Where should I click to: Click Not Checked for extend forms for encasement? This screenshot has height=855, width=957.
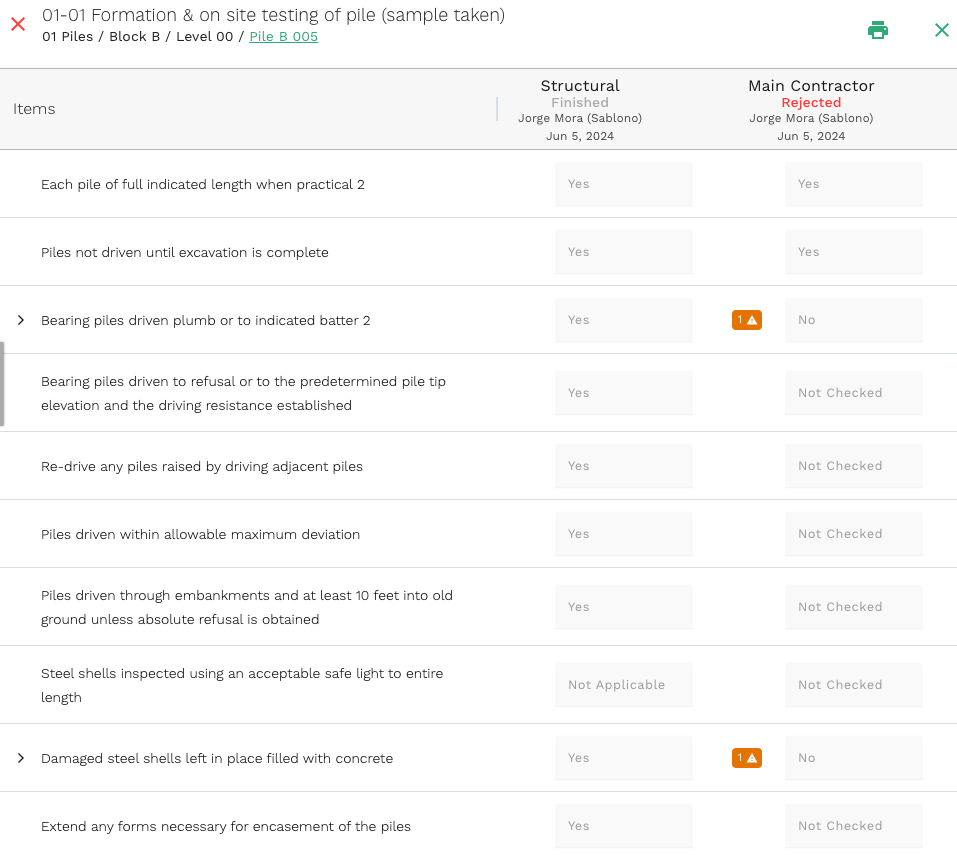[x=853, y=825]
